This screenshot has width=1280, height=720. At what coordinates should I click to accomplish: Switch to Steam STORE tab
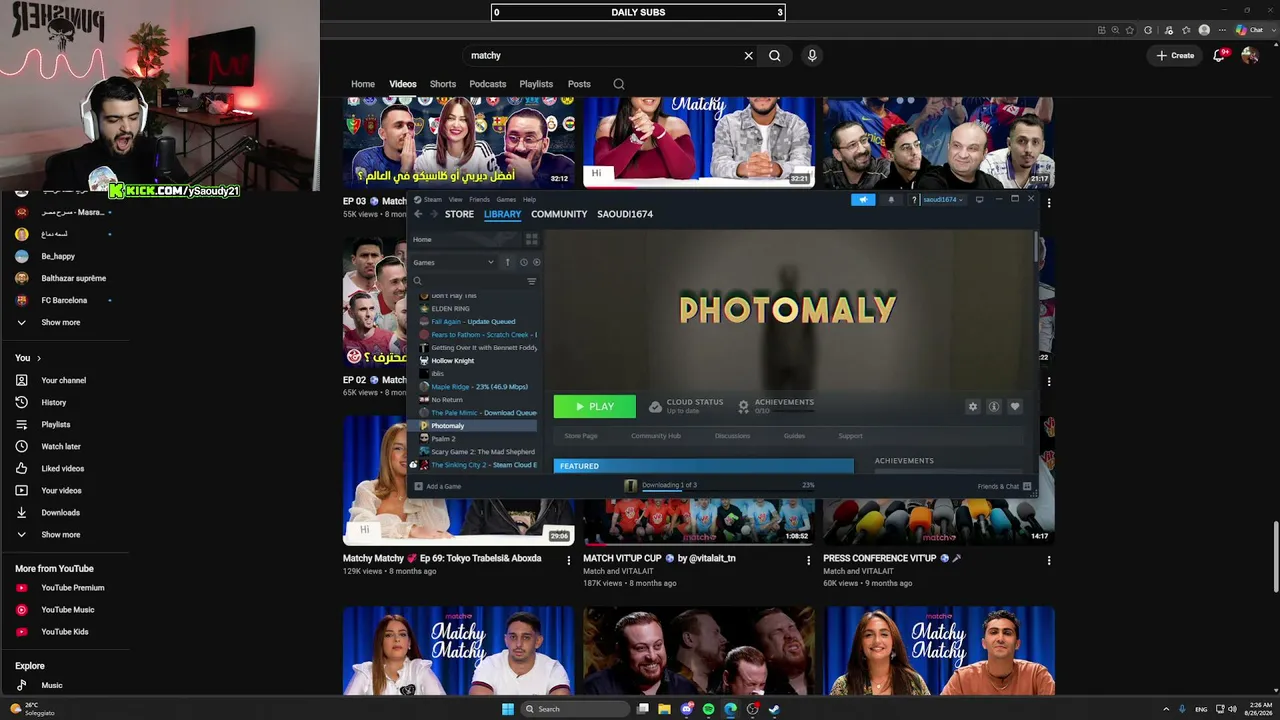tap(459, 214)
